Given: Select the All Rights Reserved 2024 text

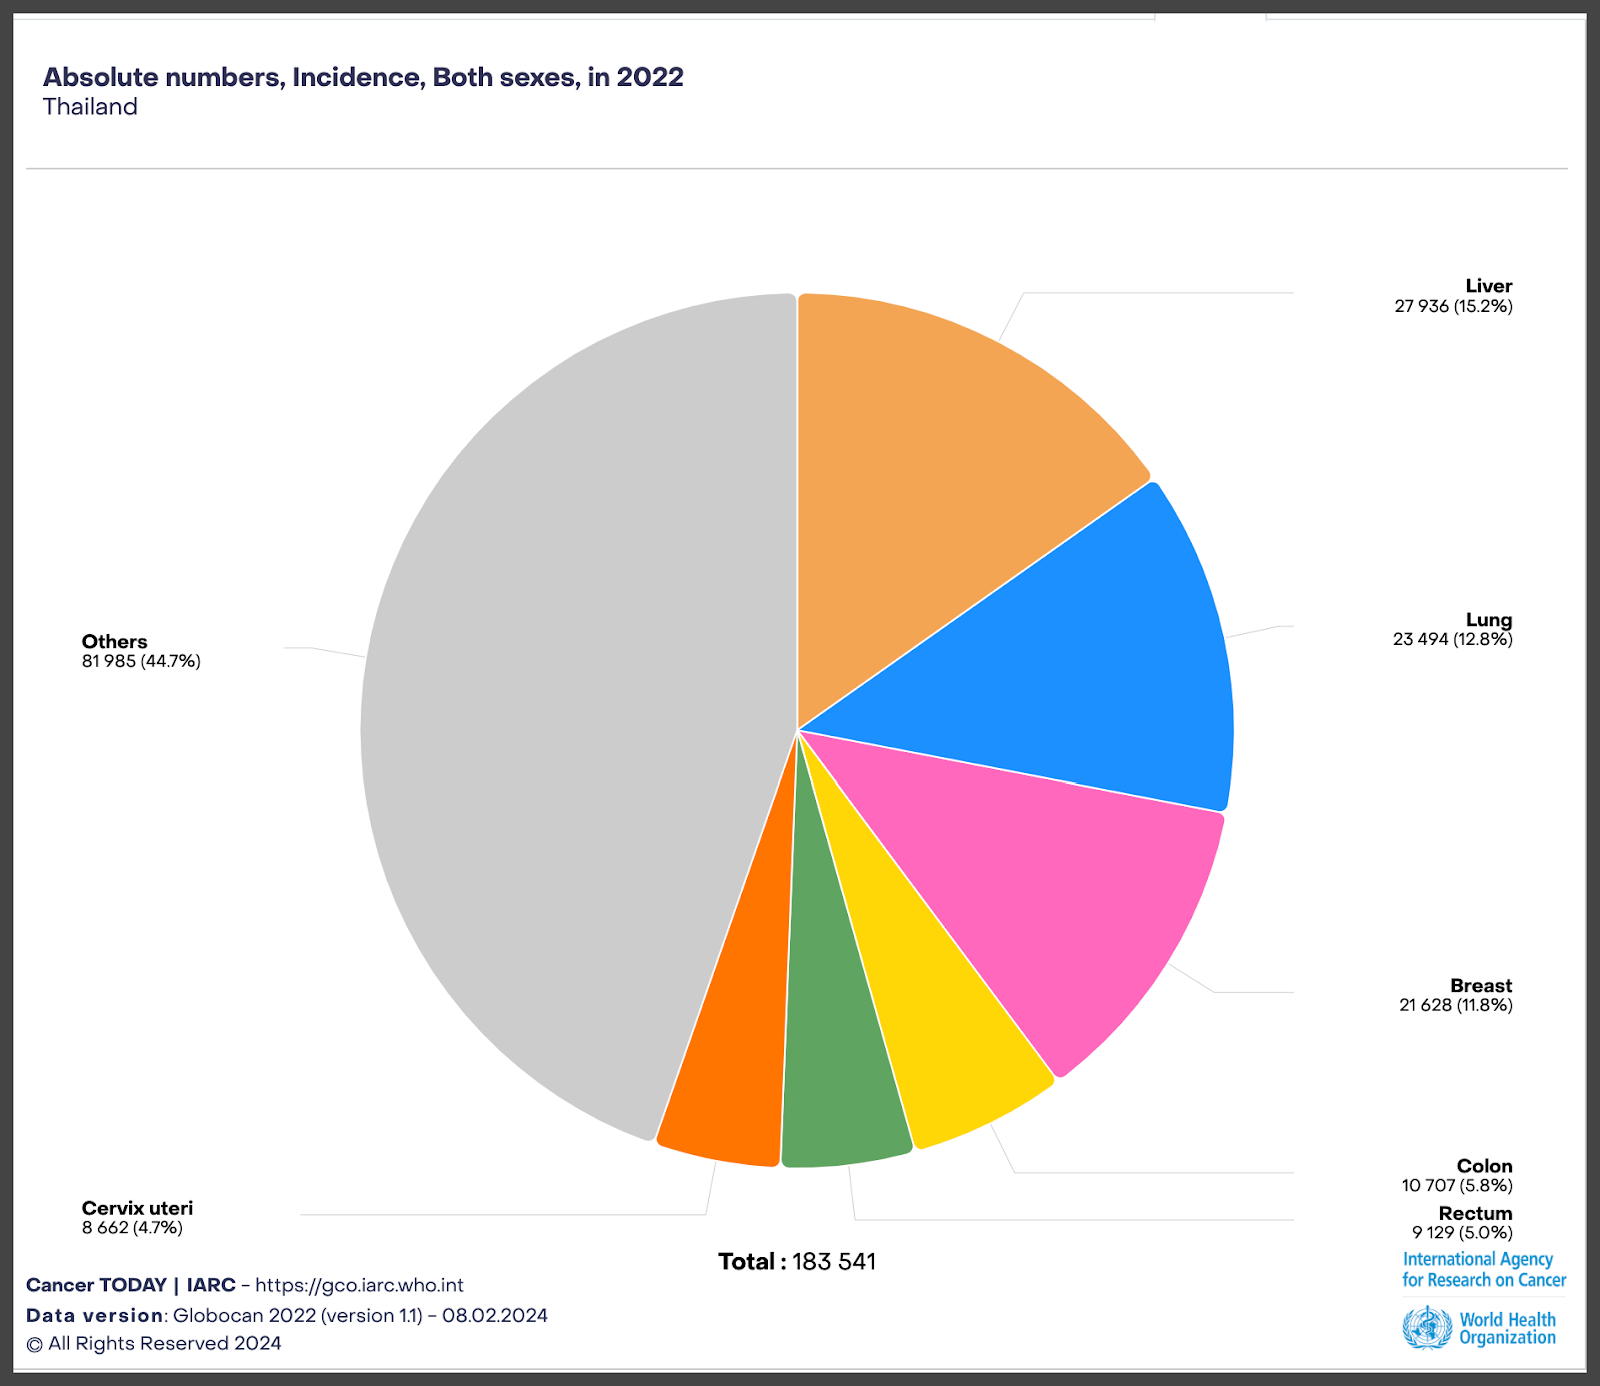Looking at the screenshot, I should (x=154, y=1343).
